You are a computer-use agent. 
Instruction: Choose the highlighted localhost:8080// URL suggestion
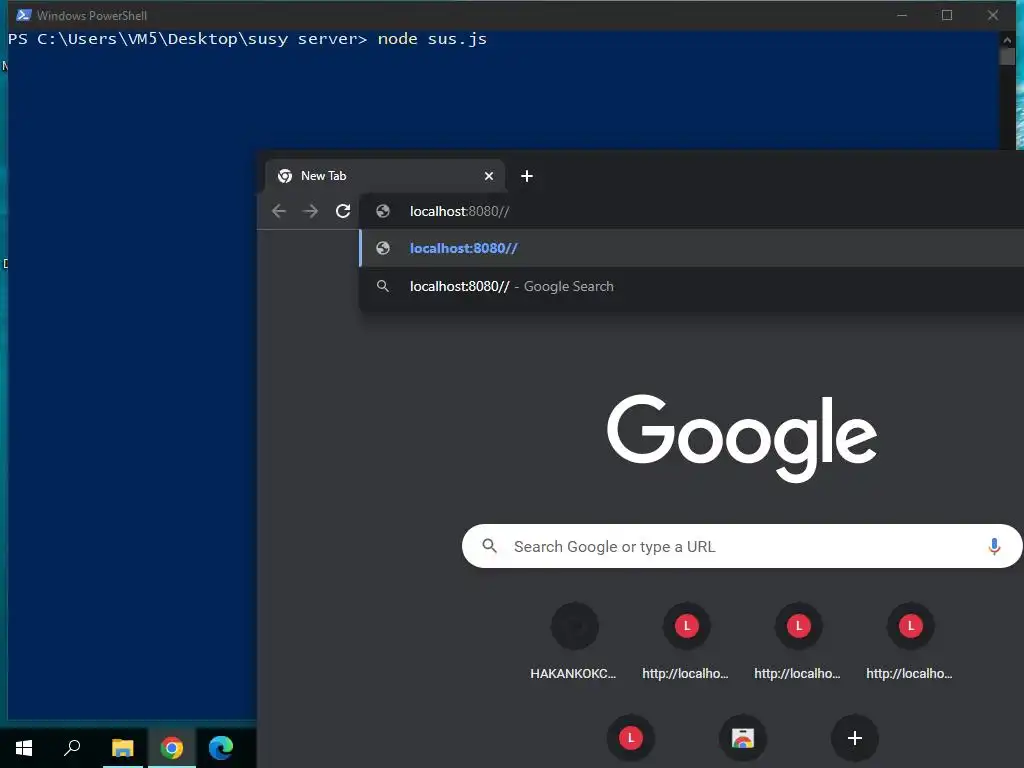[x=692, y=248]
